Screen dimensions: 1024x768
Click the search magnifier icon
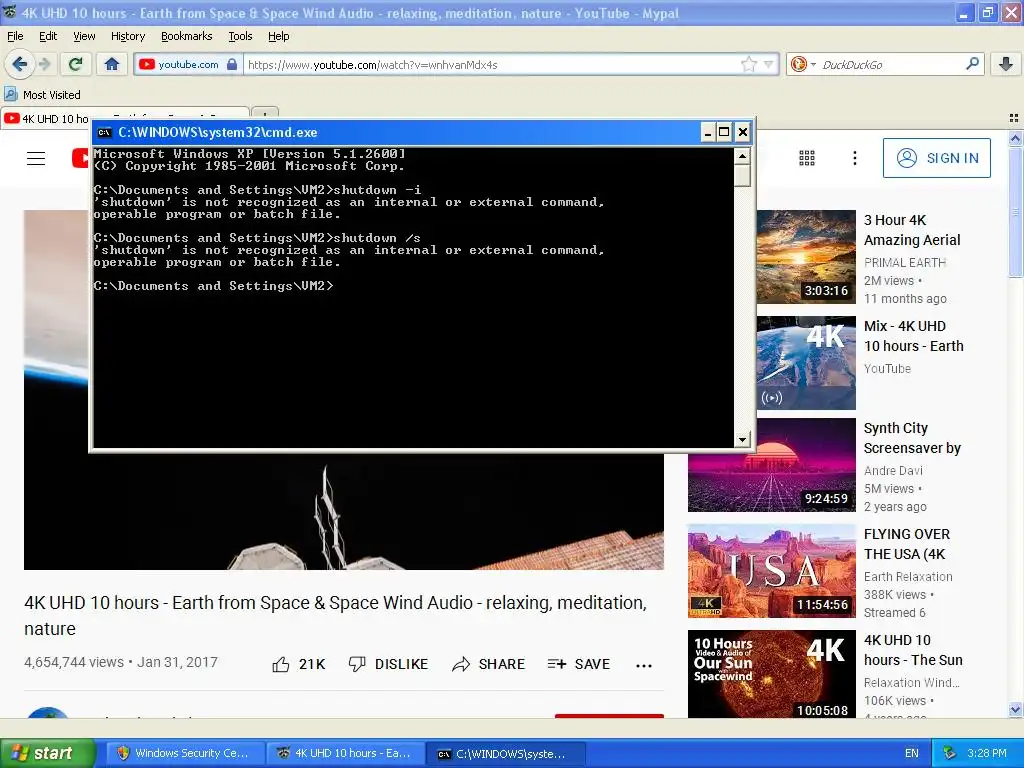(972, 64)
